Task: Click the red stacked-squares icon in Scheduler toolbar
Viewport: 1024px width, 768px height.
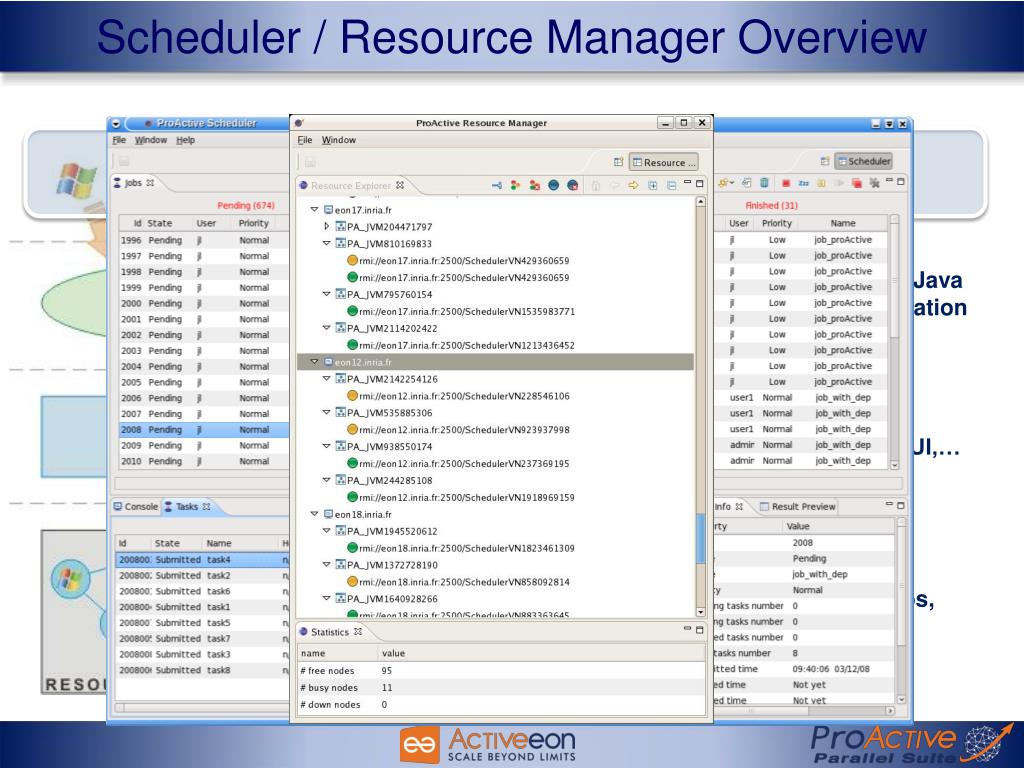Action: [857, 184]
